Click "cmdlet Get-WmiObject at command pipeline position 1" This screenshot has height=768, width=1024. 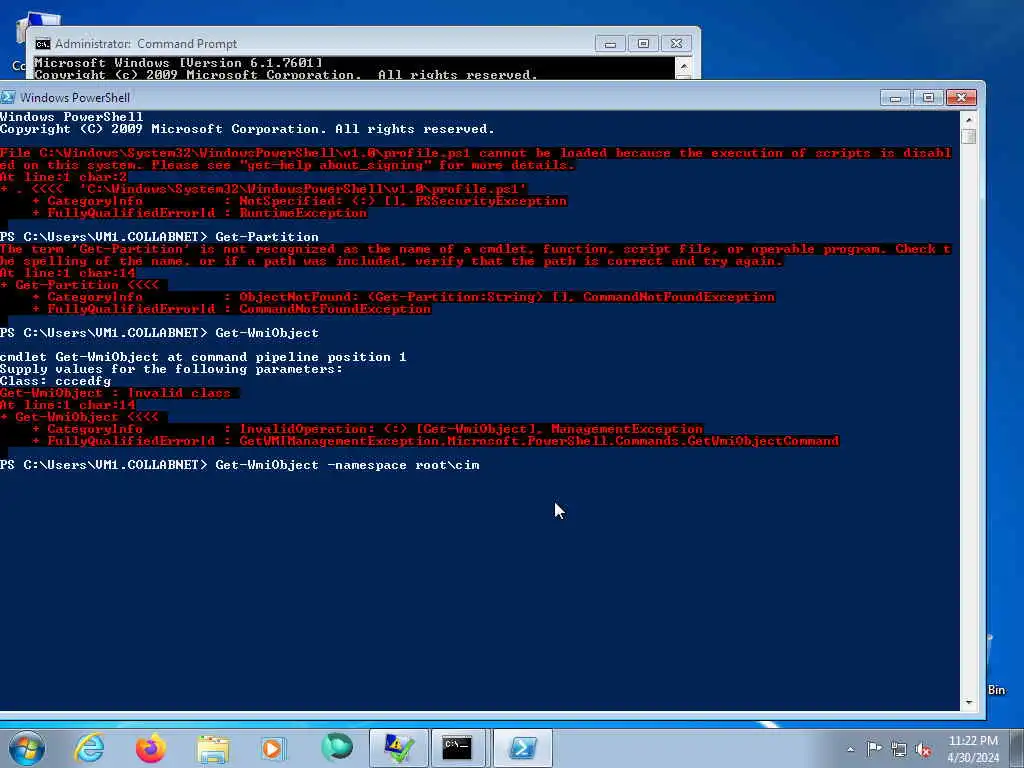pyautogui.click(x=203, y=357)
